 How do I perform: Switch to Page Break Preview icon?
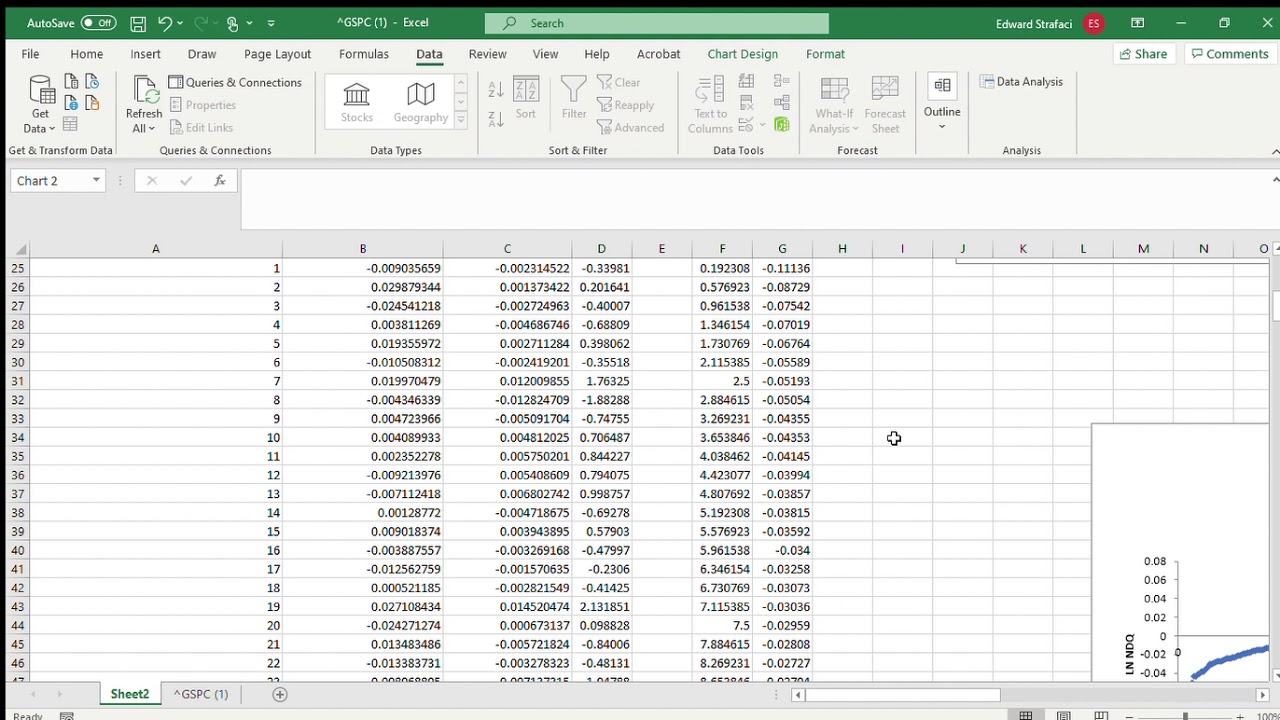[1101, 716]
